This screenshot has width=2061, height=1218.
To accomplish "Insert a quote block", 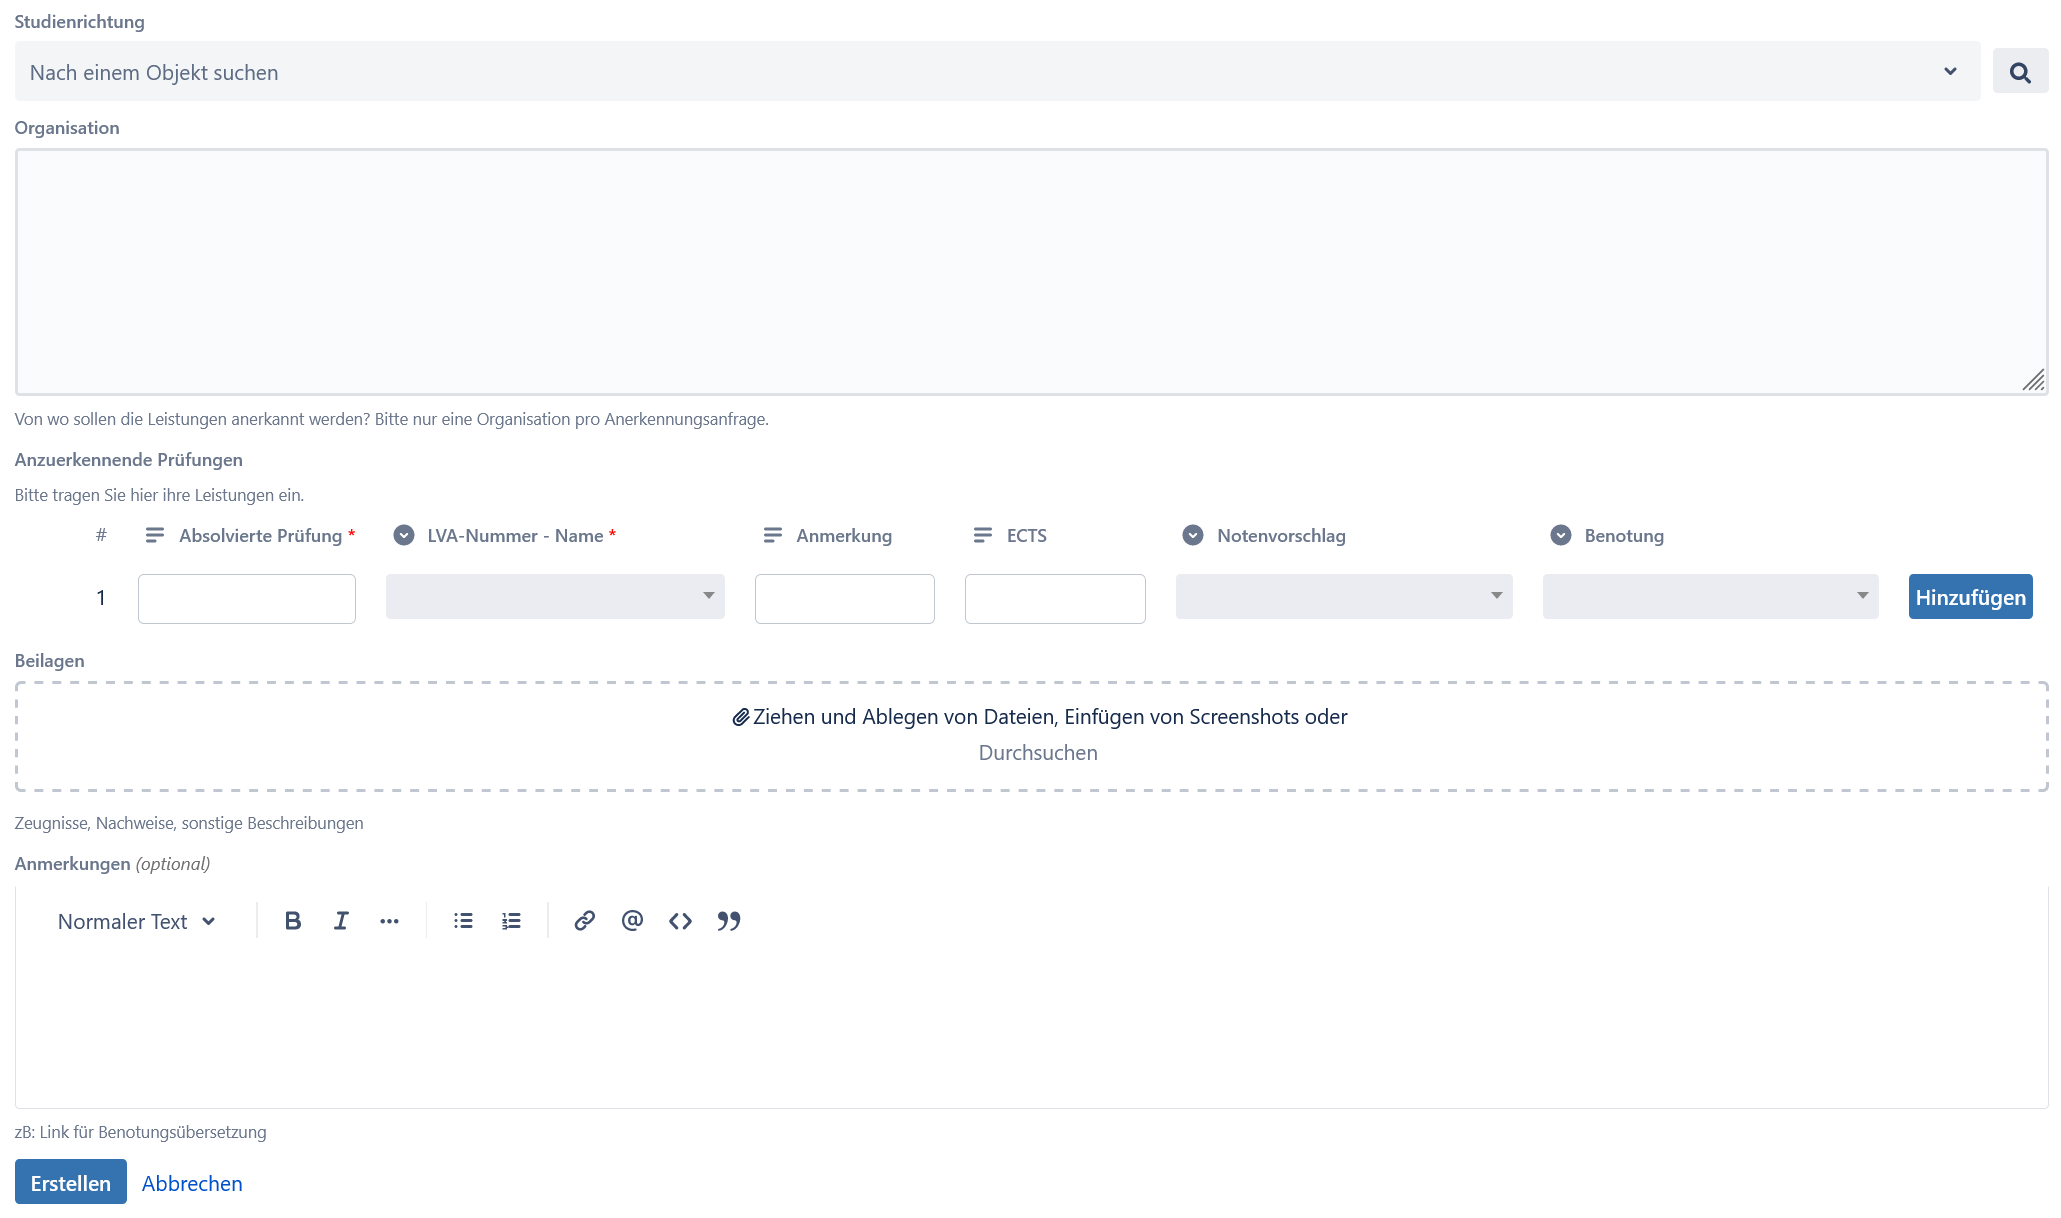I will click(728, 921).
